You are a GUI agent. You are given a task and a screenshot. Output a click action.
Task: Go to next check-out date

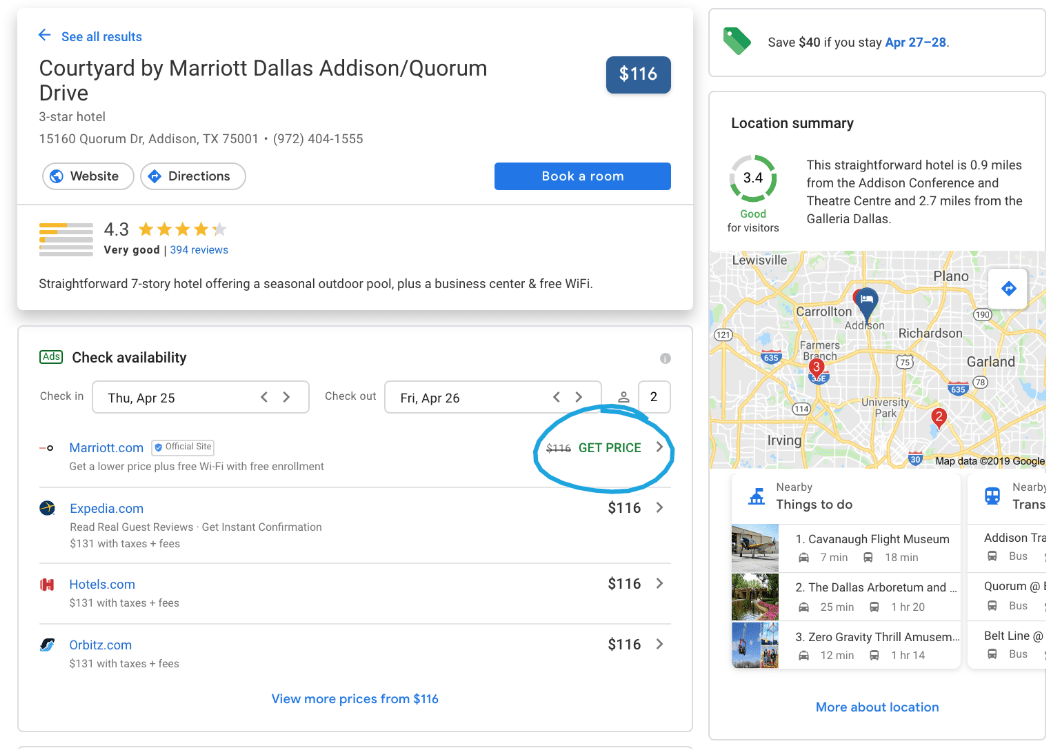coord(579,397)
